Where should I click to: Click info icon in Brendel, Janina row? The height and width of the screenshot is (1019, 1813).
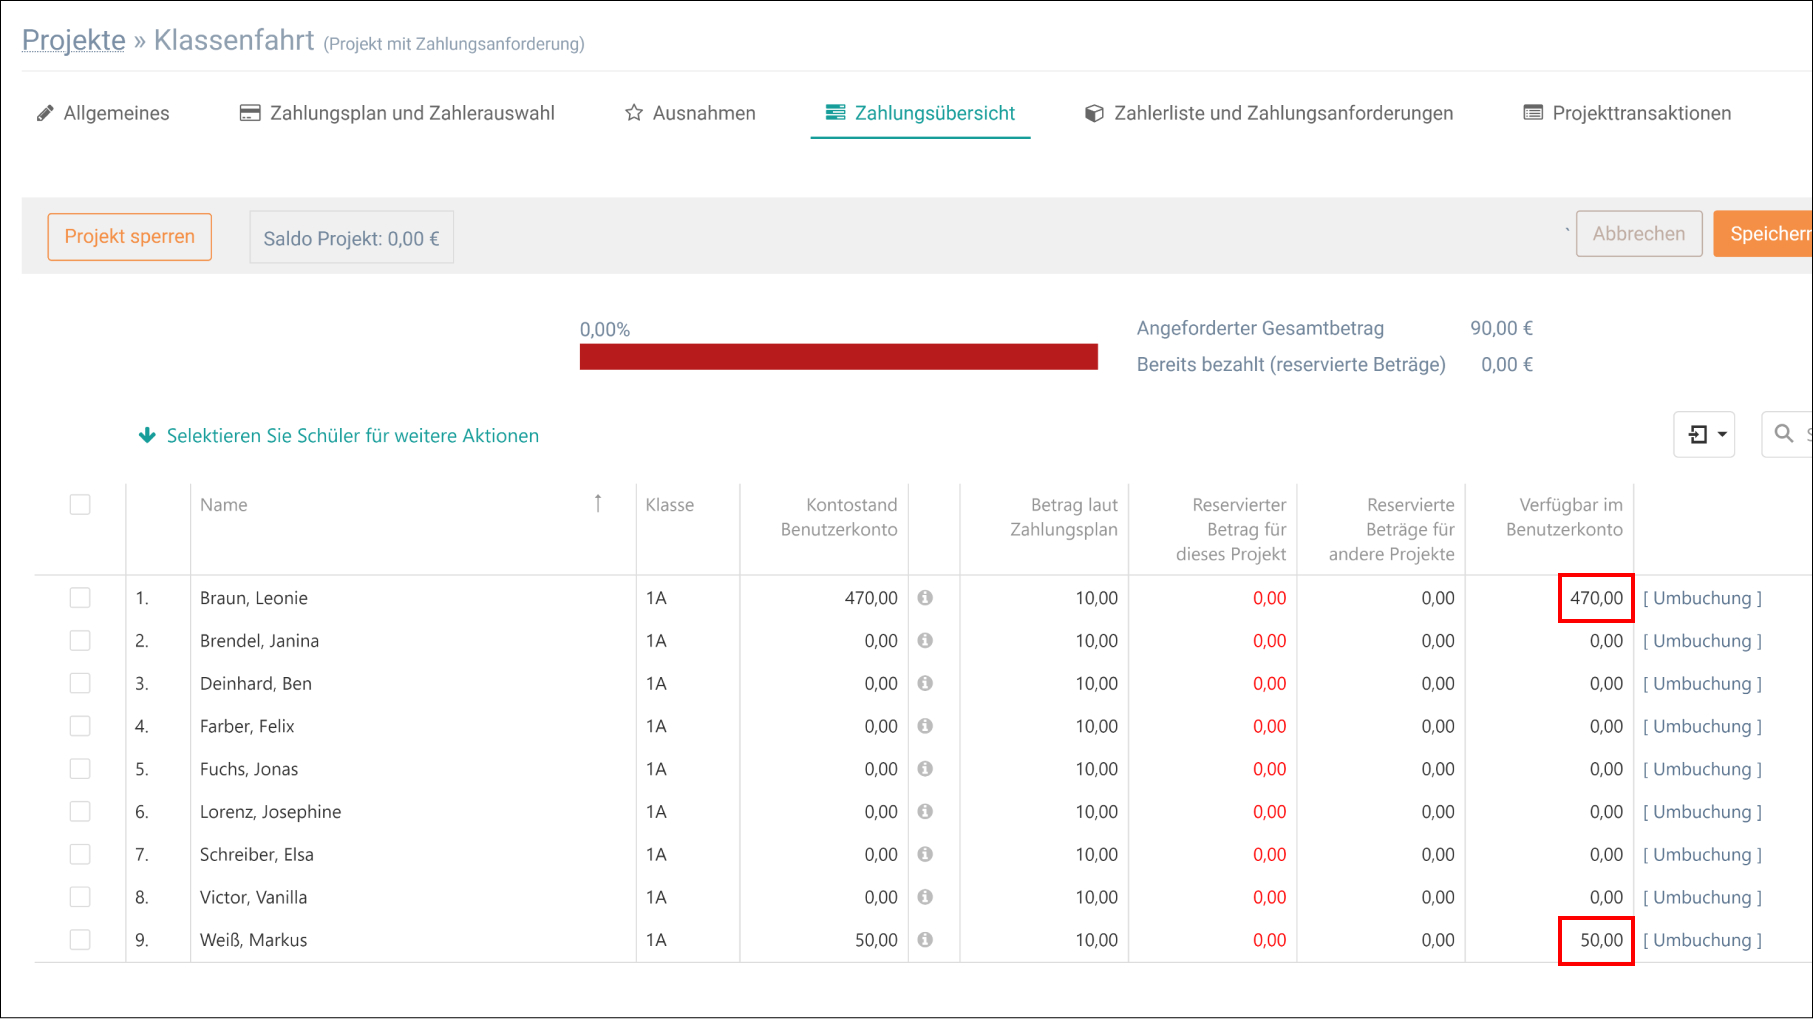click(925, 640)
